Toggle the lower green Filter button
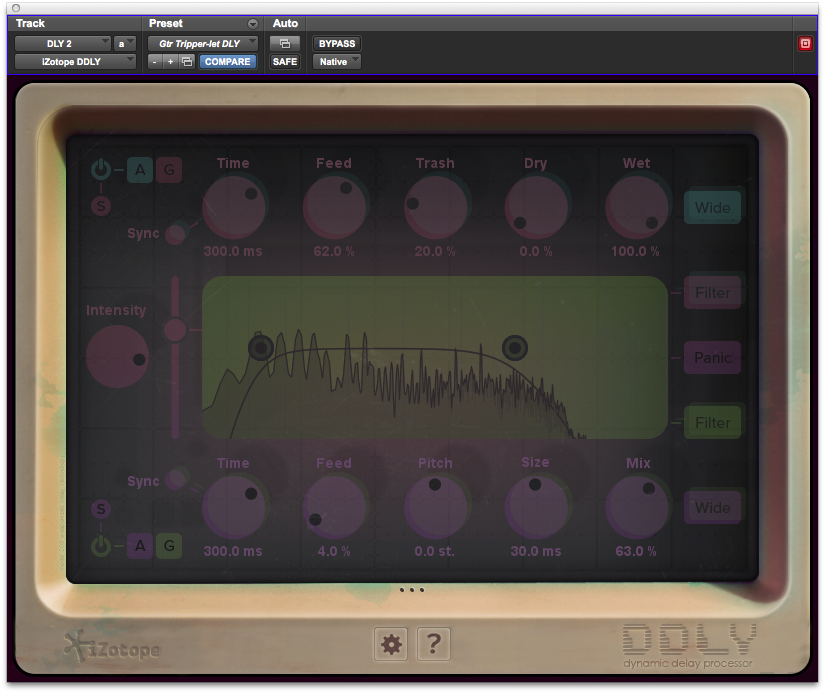The height and width of the screenshot is (693, 825). coord(712,423)
